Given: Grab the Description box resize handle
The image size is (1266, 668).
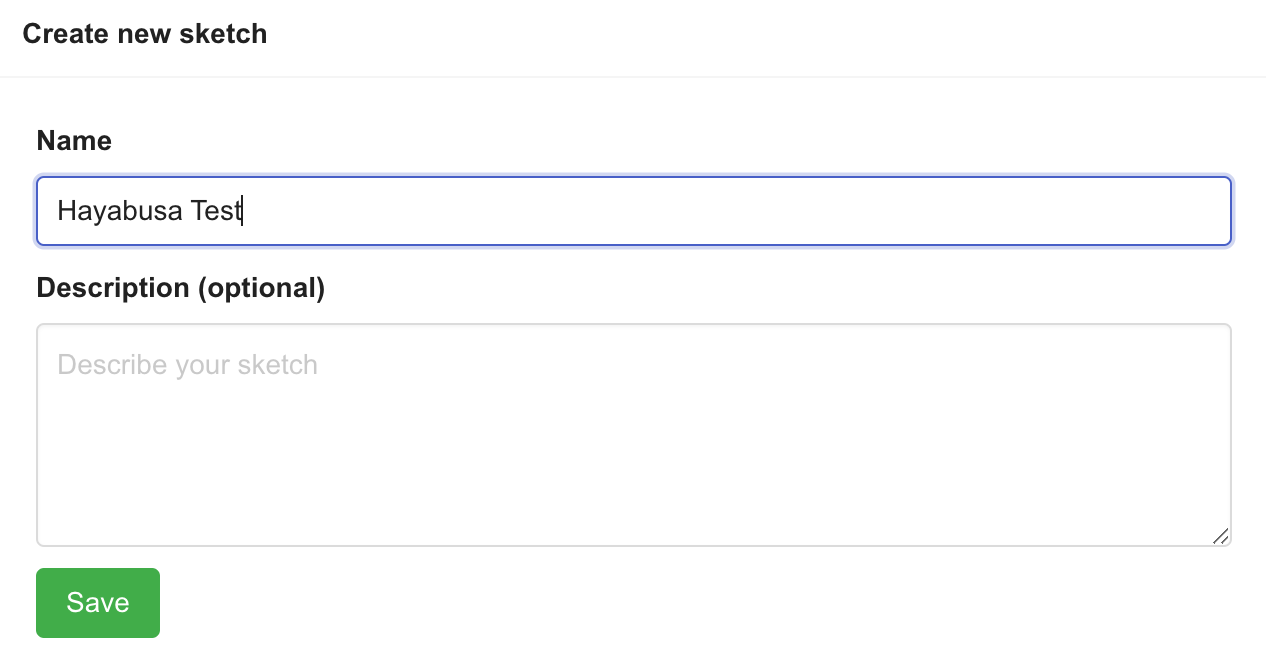Looking at the screenshot, I should pyautogui.click(x=1220, y=536).
